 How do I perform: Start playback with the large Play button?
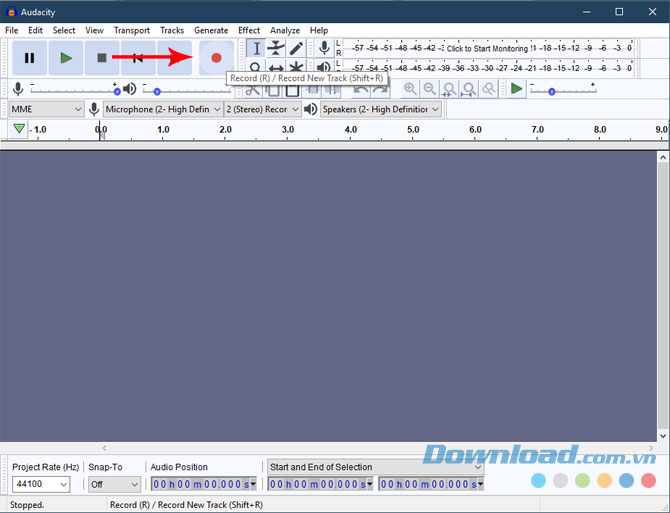tap(66, 58)
